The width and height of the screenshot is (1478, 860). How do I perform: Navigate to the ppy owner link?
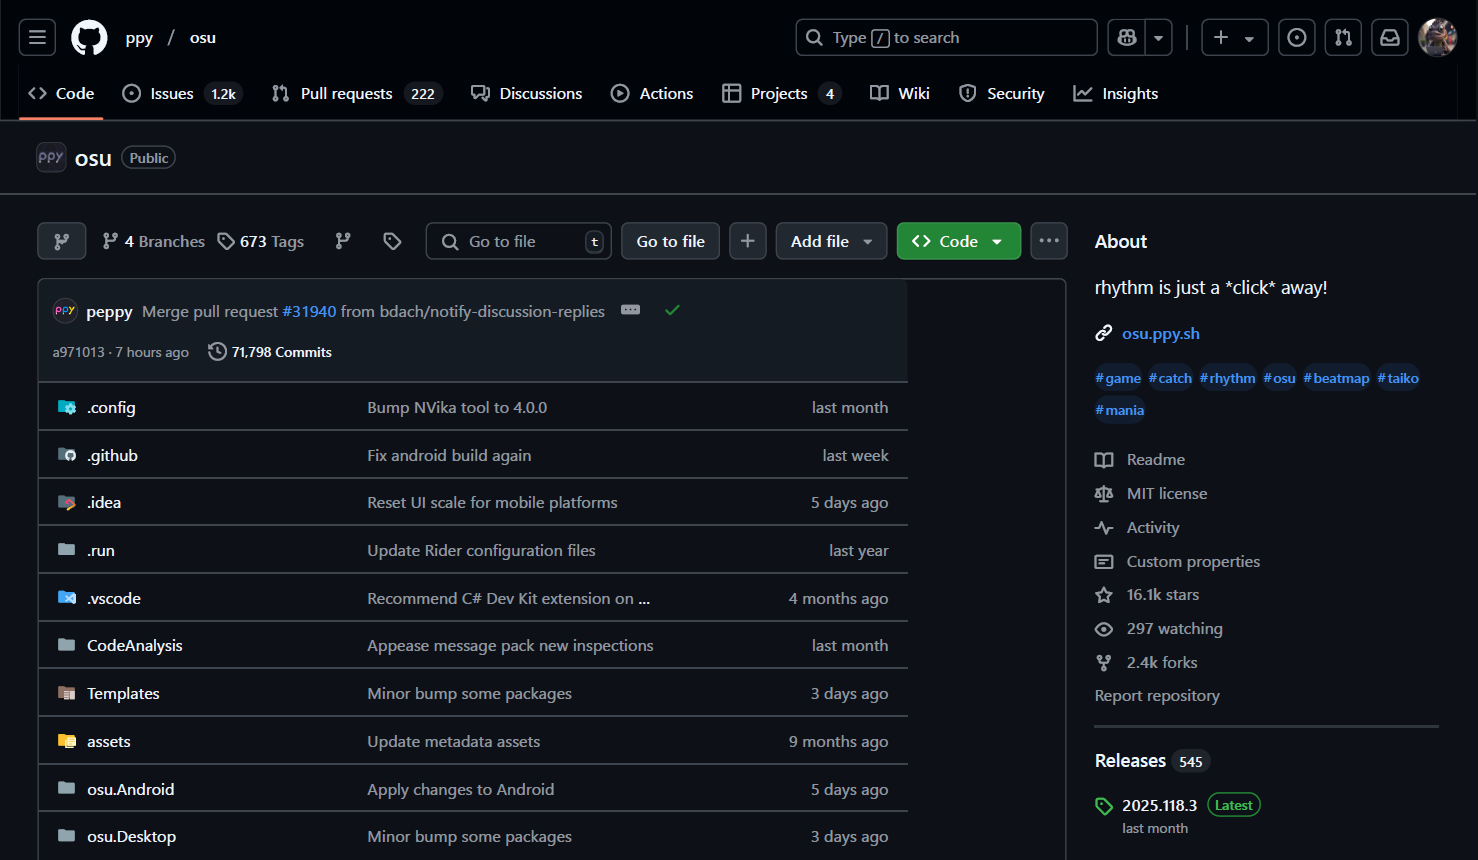point(139,38)
